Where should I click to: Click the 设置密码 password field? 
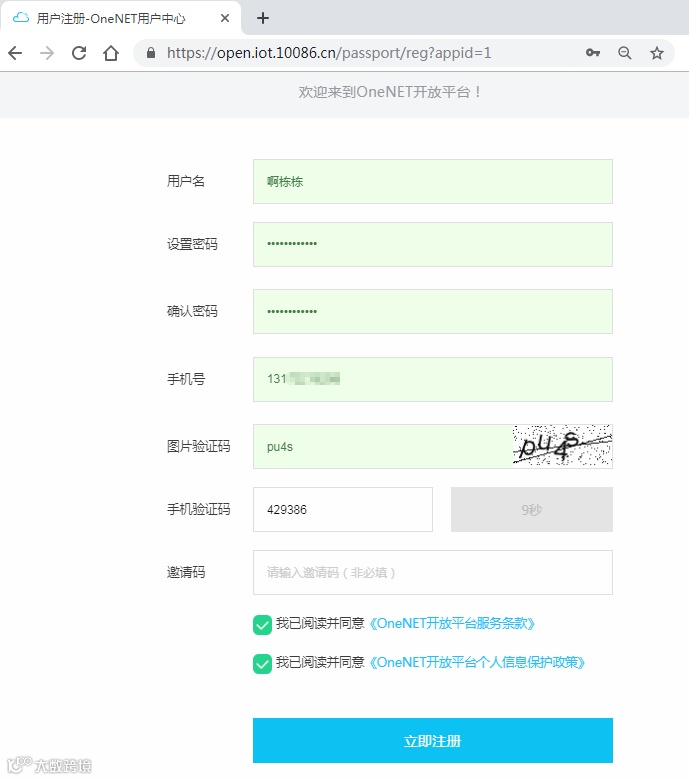tap(433, 244)
